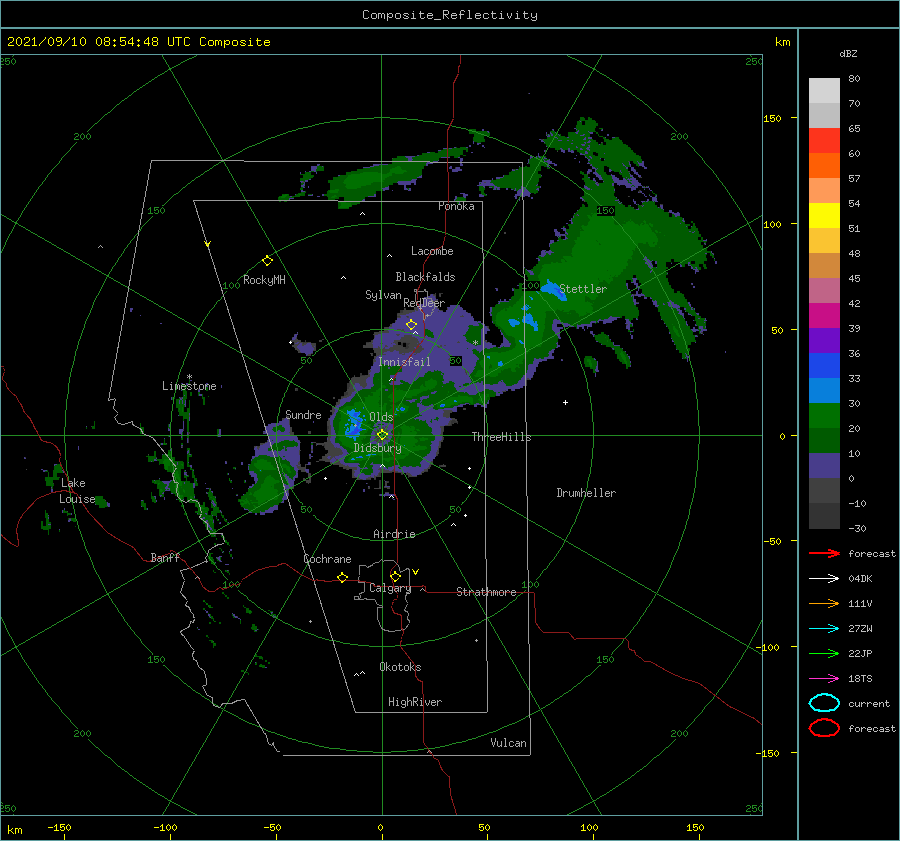Click the Cochrane city label
The image size is (900, 841).
pos(327,559)
